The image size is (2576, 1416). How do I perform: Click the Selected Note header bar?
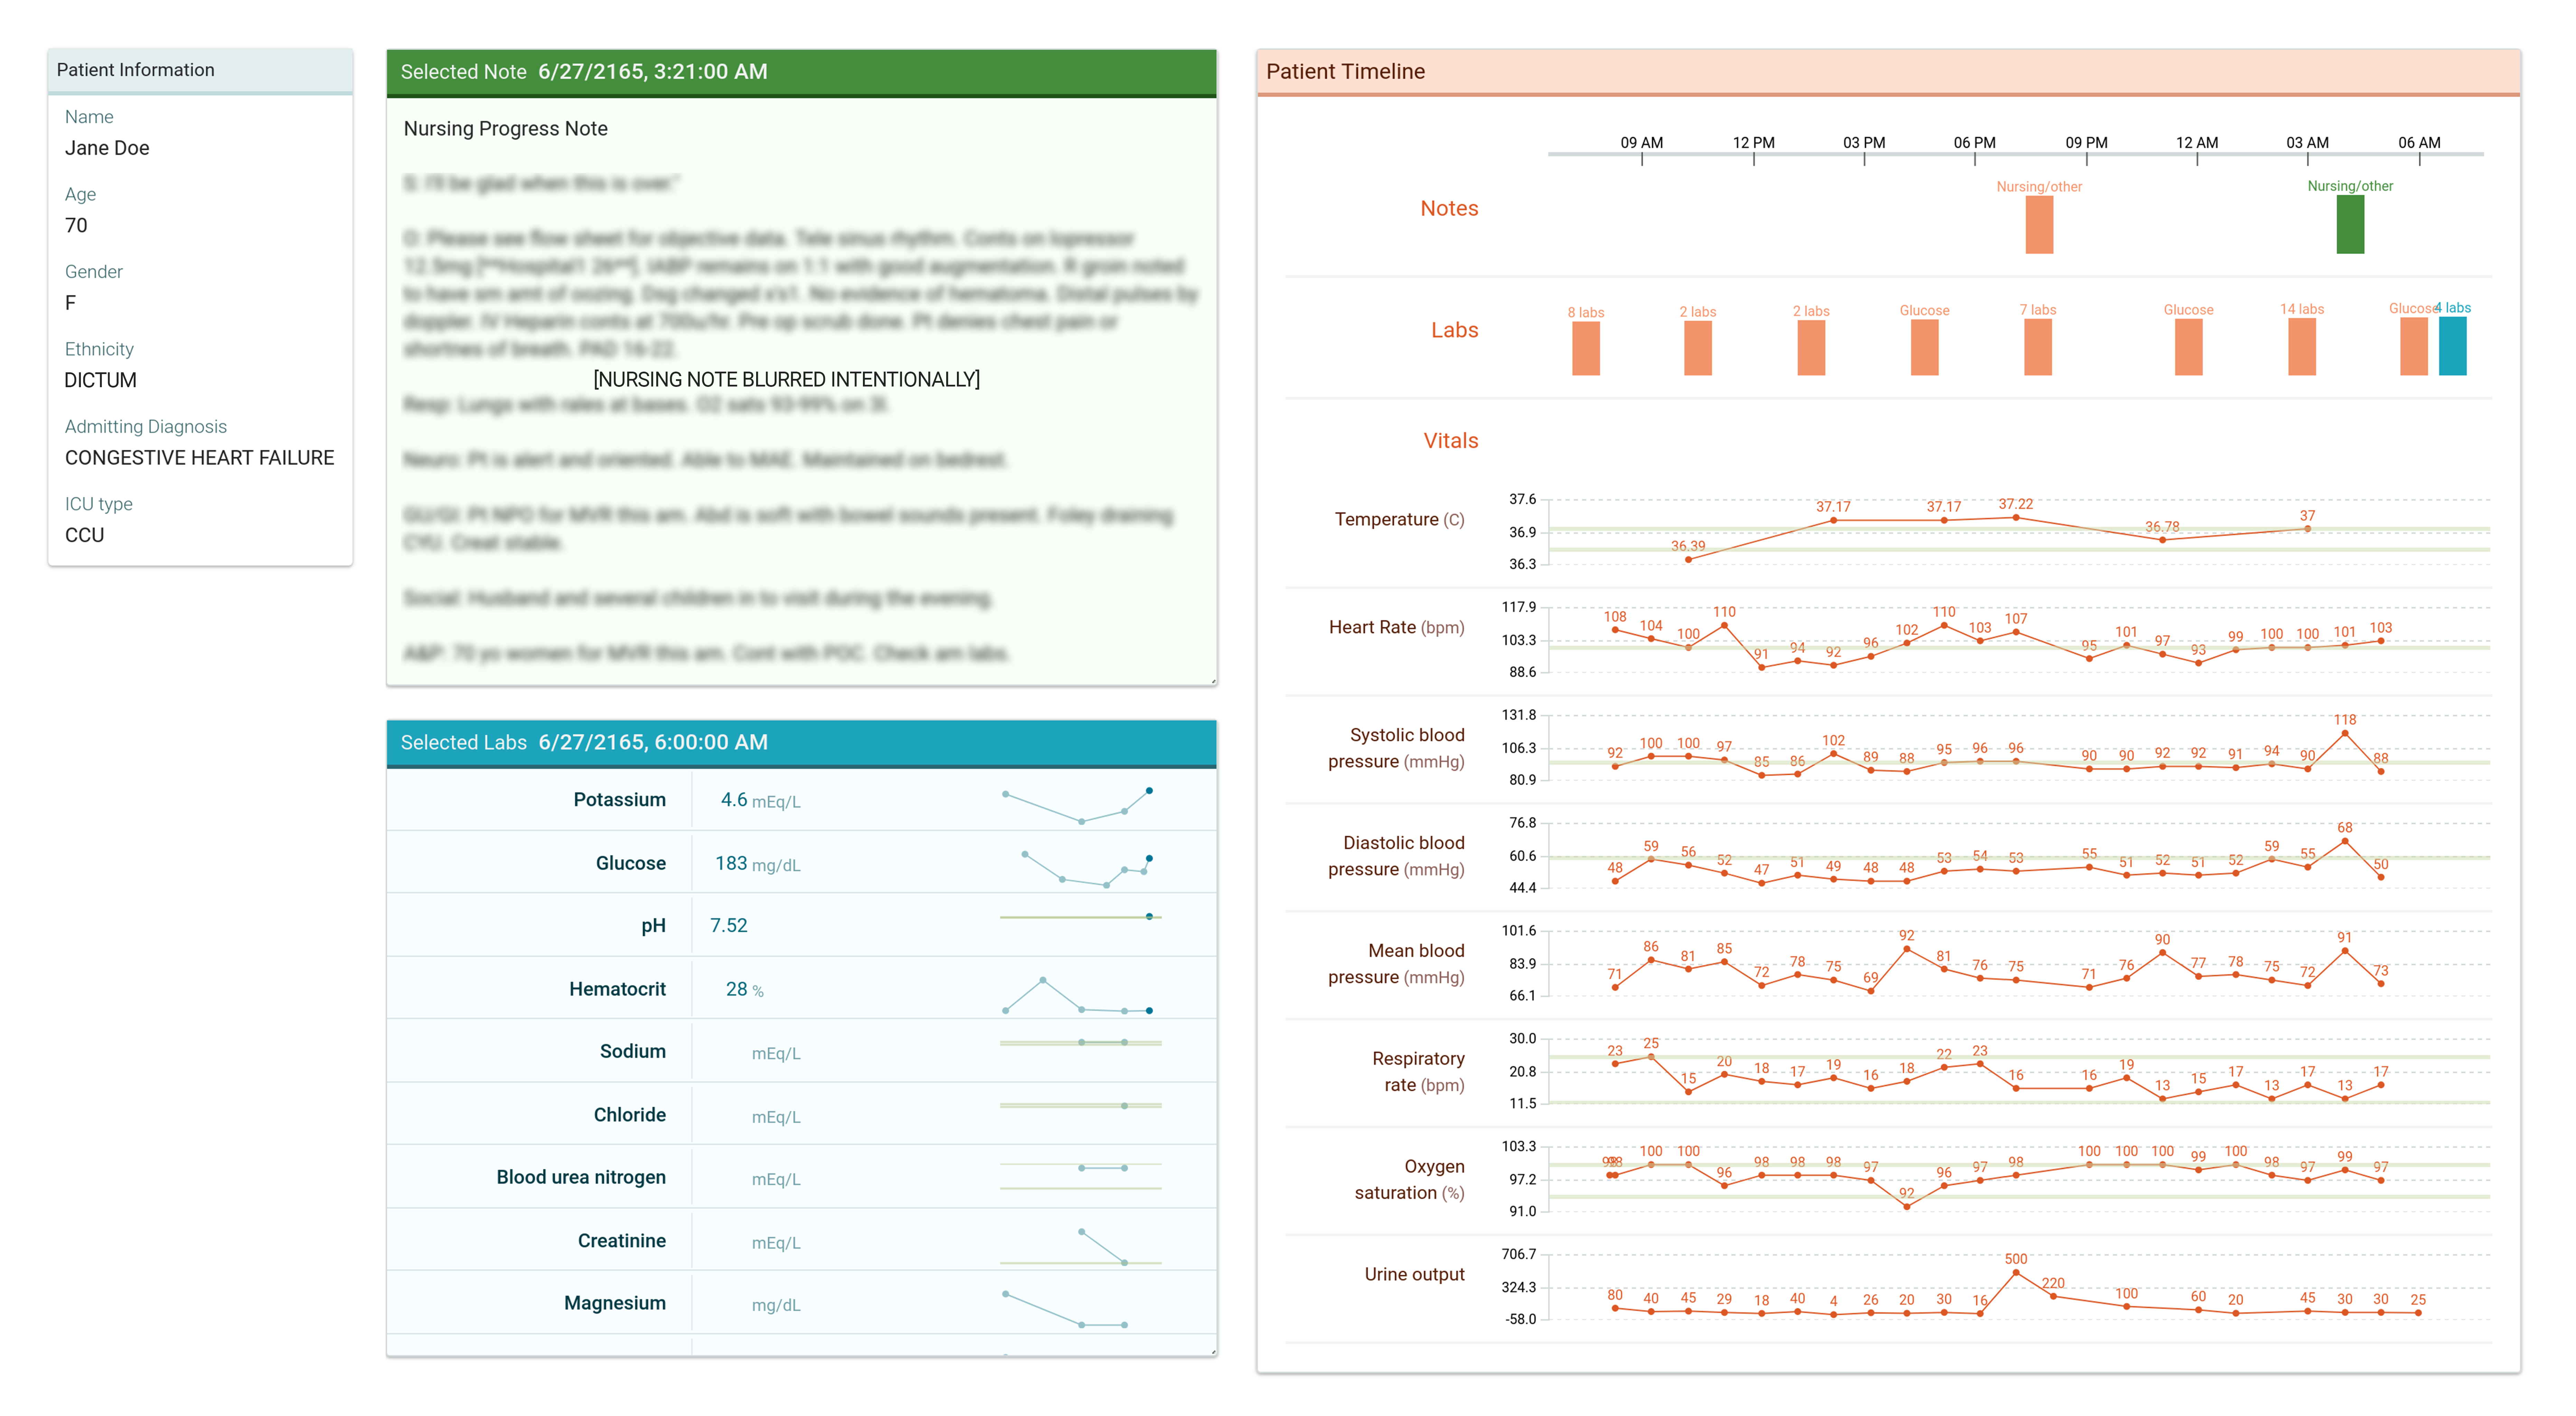800,72
